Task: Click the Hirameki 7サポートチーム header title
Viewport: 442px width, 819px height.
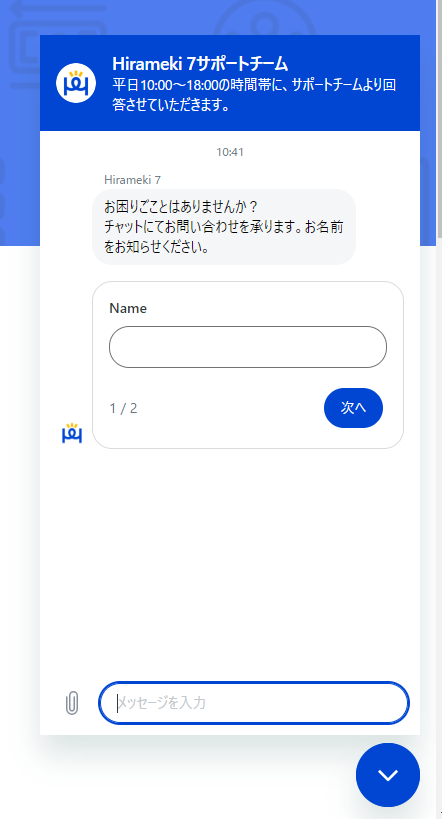Action: 200,64
